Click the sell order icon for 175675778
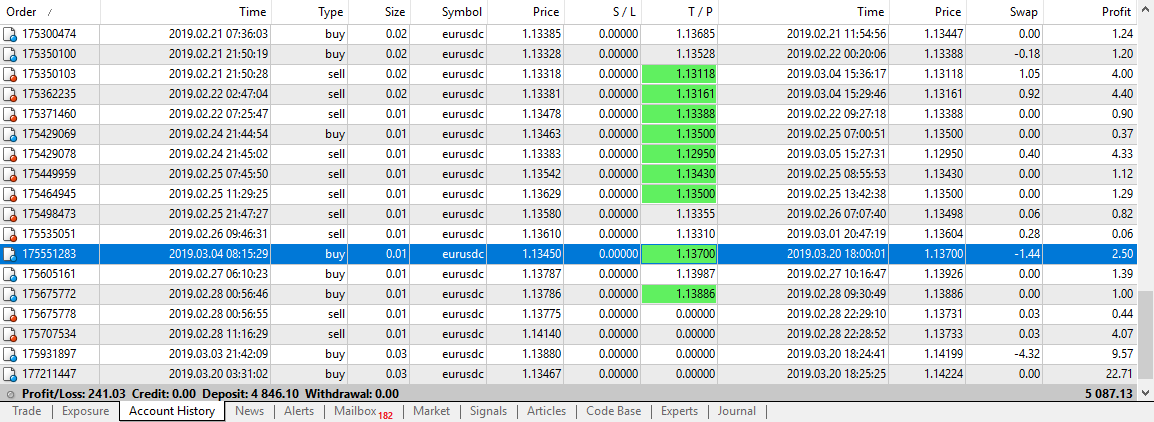The height and width of the screenshot is (422, 1154). click(x=10, y=313)
